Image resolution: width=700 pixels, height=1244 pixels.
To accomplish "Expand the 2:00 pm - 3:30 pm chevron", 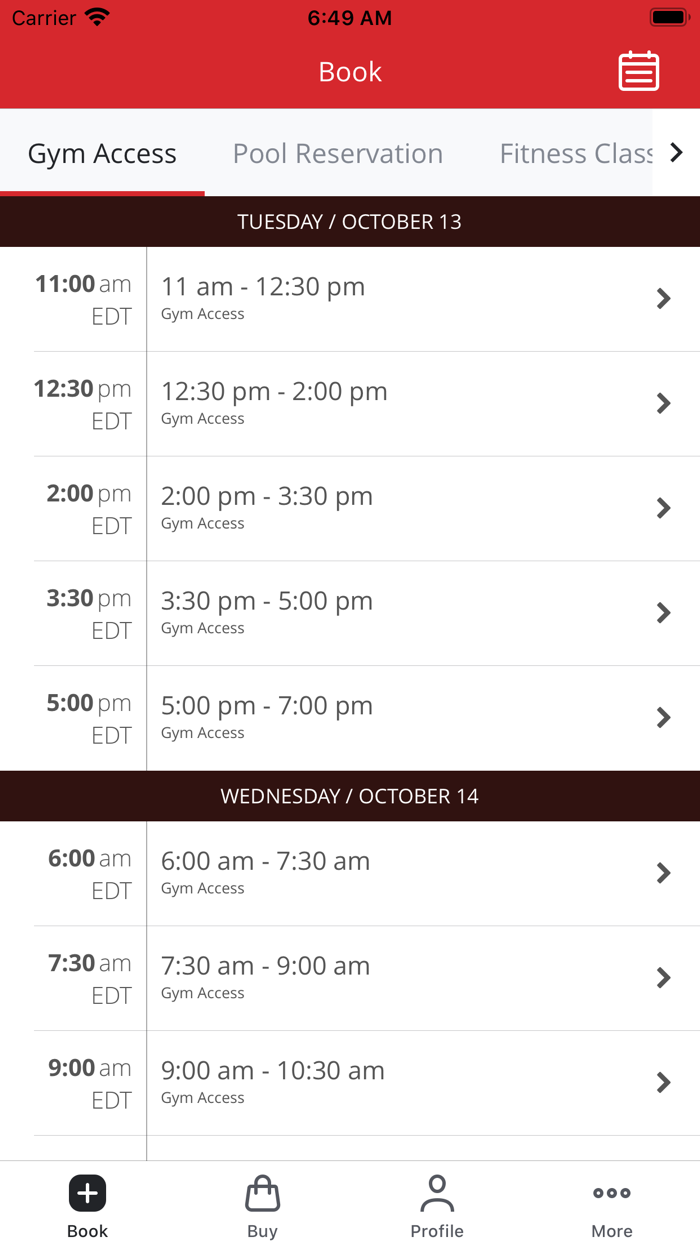I will (x=663, y=508).
